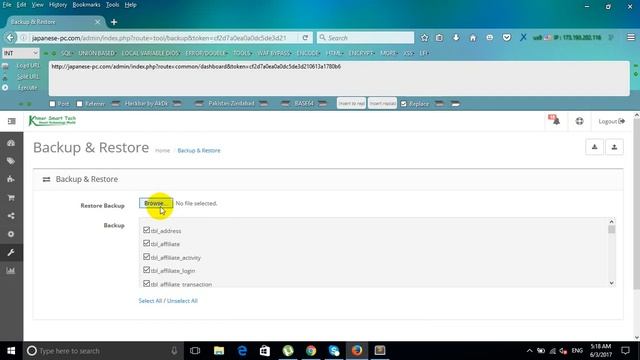Go to the browser home page icon
The height and width of the screenshot is (360, 640).
(x=473, y=38)
